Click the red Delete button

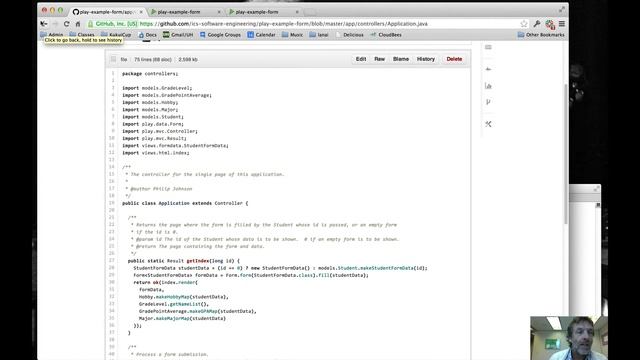coord(454,59)
